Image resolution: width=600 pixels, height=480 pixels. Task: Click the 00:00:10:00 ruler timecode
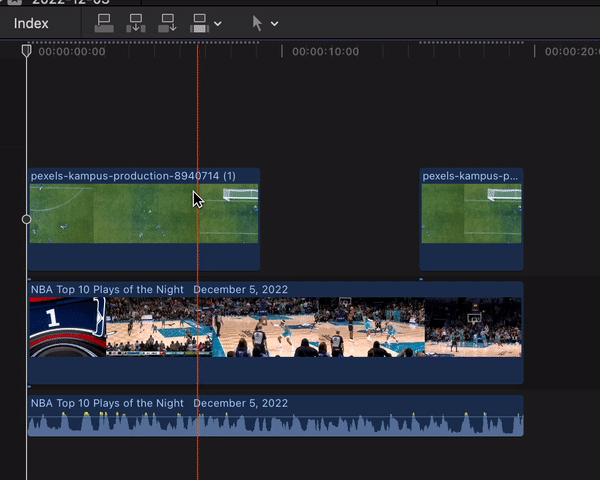tap(326, 52)
